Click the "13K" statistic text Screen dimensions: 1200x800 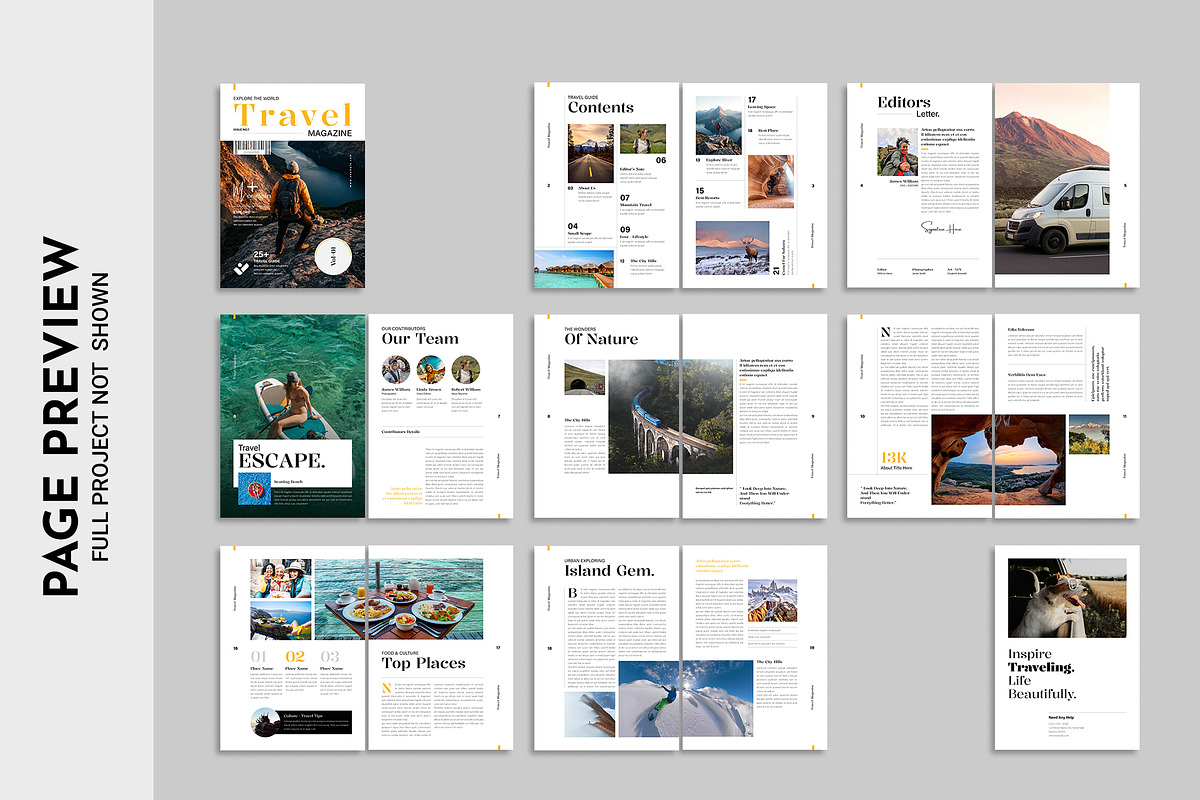tap(892, 457)
